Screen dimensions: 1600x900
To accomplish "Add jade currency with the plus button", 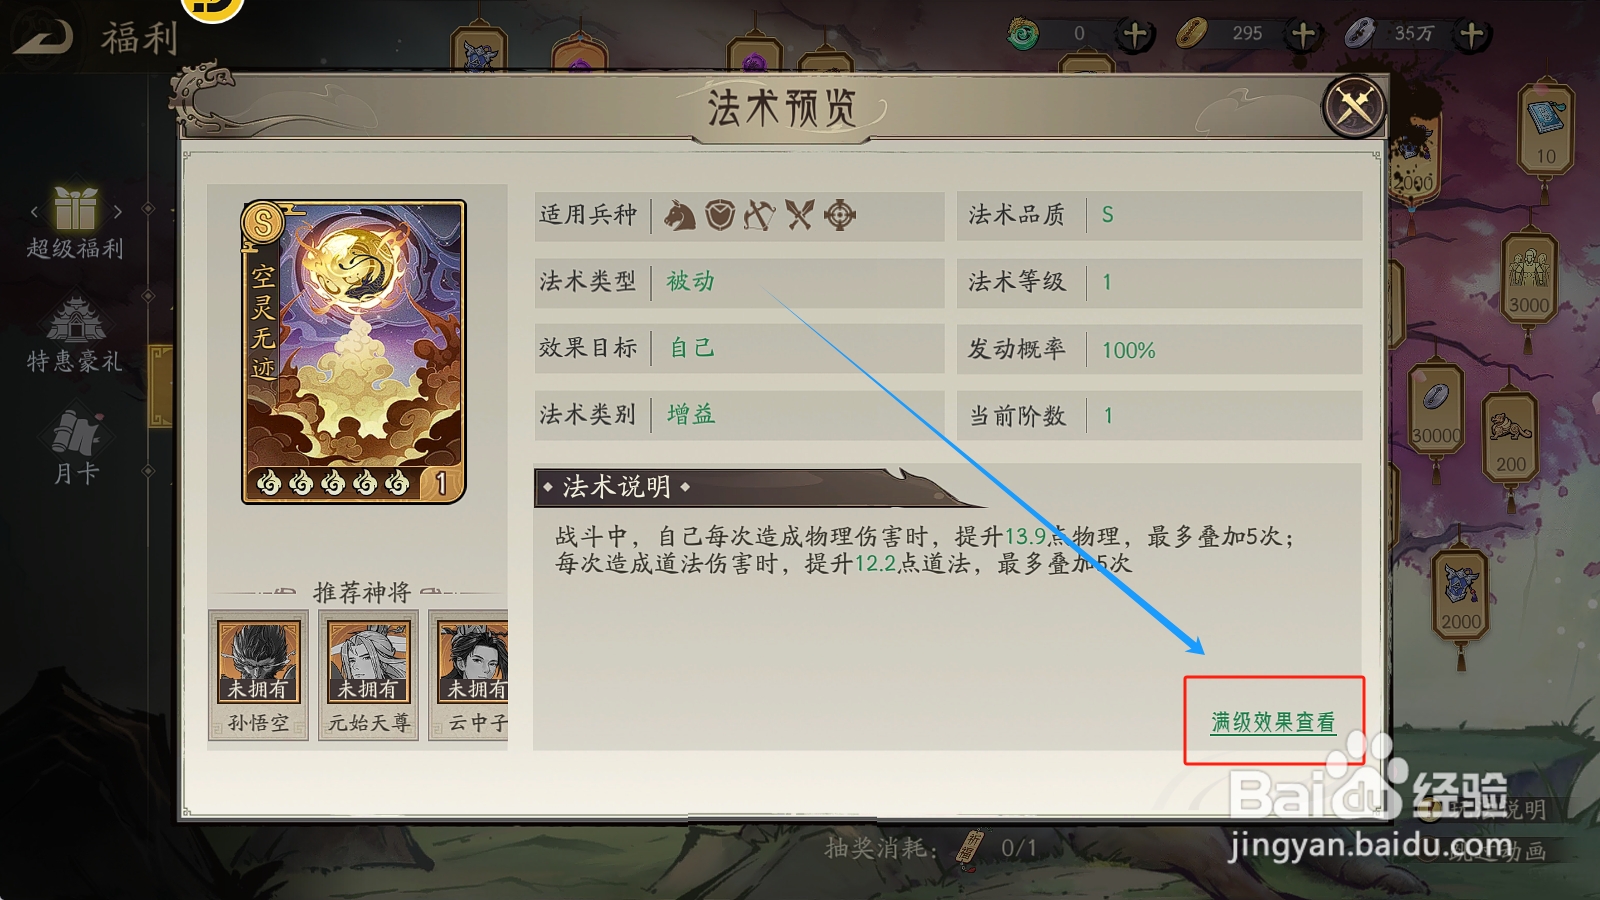I will click(x=1135, y=35).
